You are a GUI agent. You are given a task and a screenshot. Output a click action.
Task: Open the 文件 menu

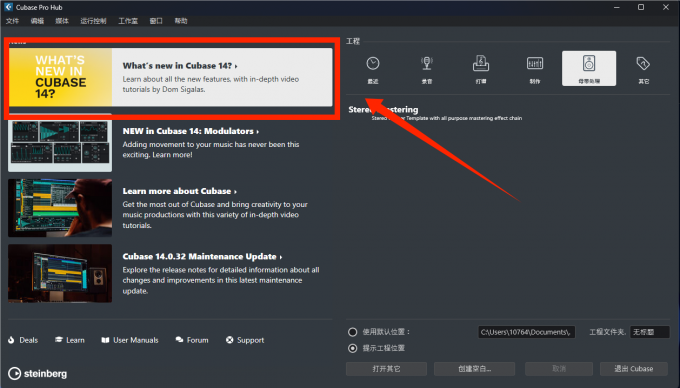tap(12, 21)
